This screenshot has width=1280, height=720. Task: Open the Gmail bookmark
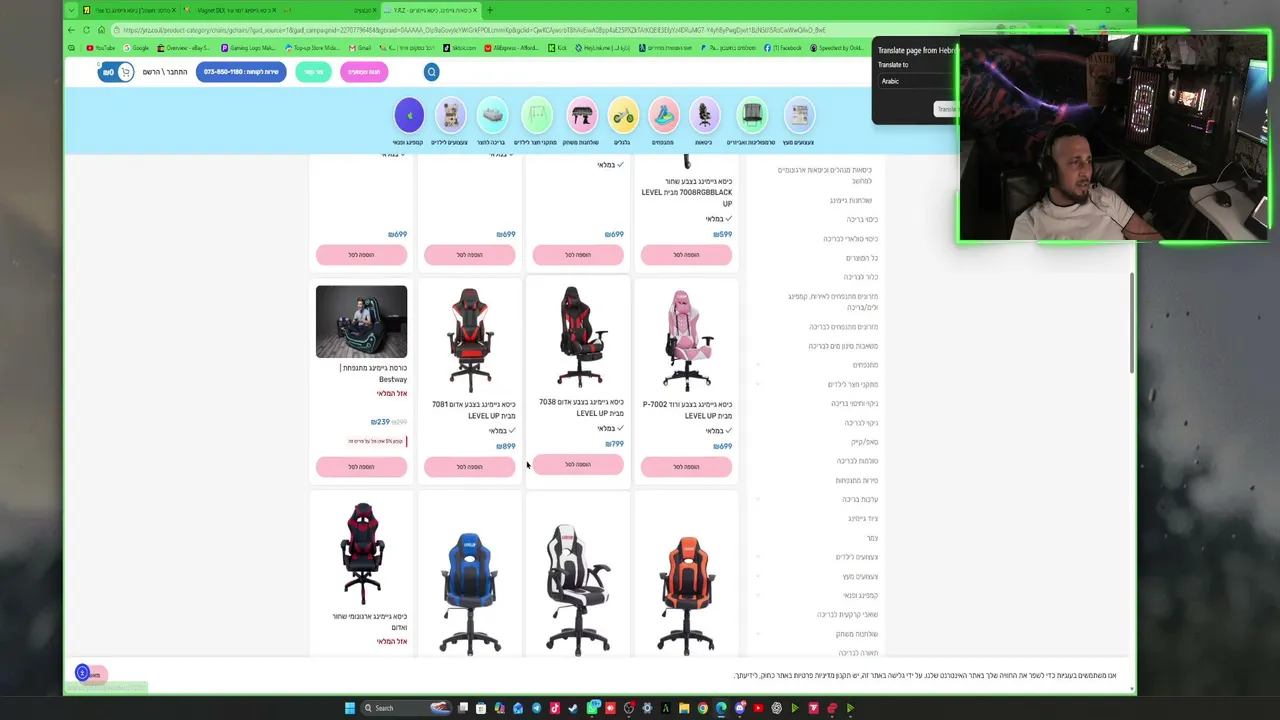point(360,48)
